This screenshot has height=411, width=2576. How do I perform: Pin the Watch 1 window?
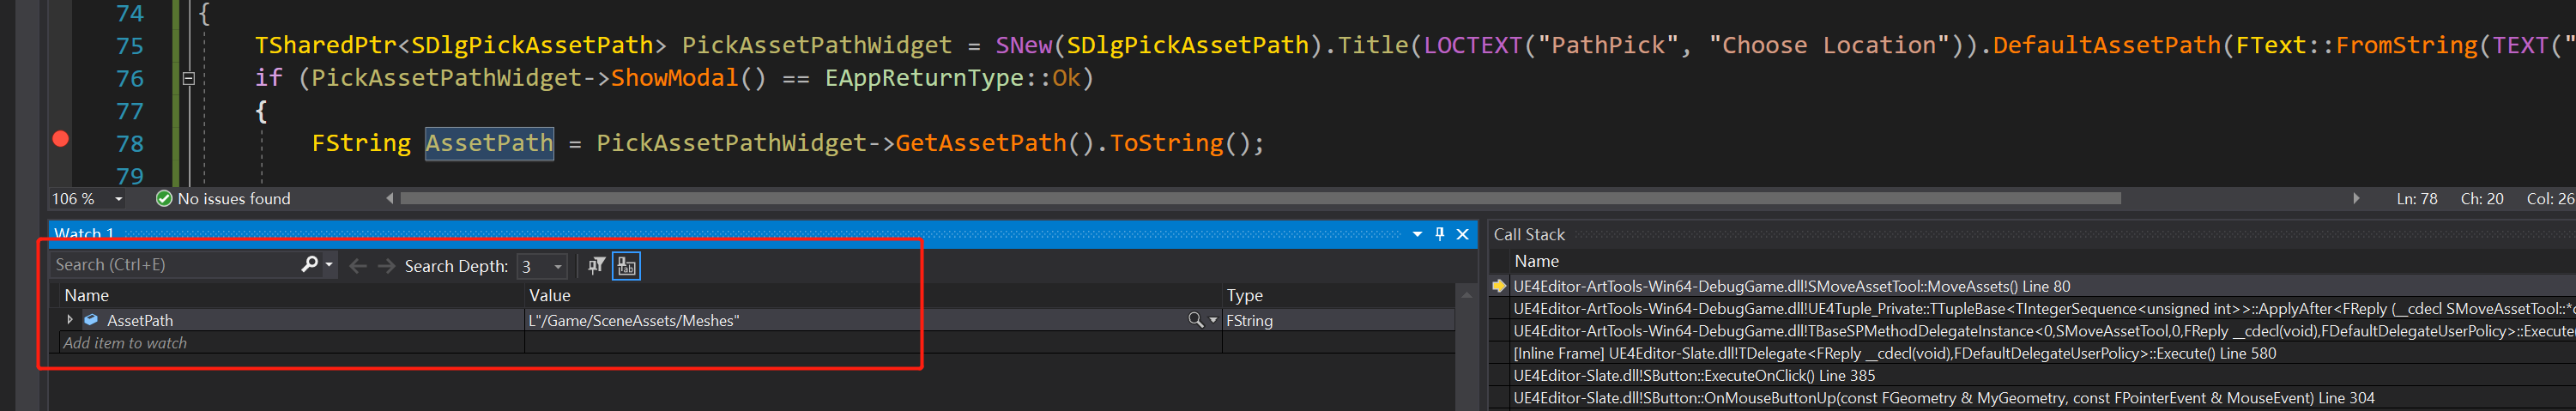1440,234
